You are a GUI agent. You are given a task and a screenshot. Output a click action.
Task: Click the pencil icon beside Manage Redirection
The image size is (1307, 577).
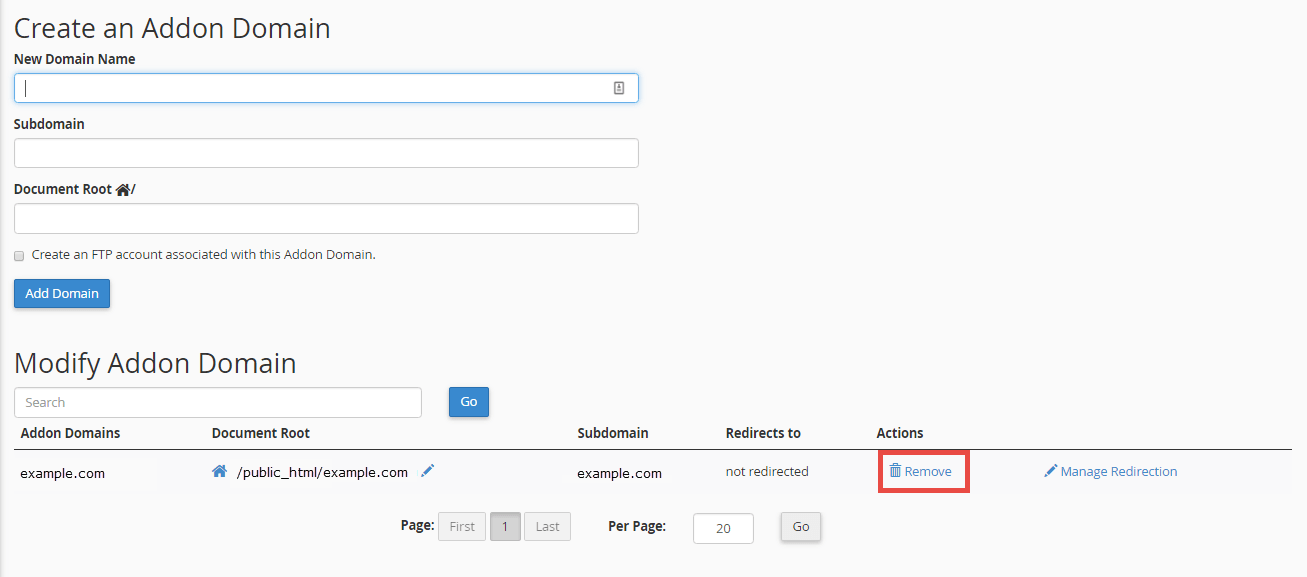coord(1050,471)
